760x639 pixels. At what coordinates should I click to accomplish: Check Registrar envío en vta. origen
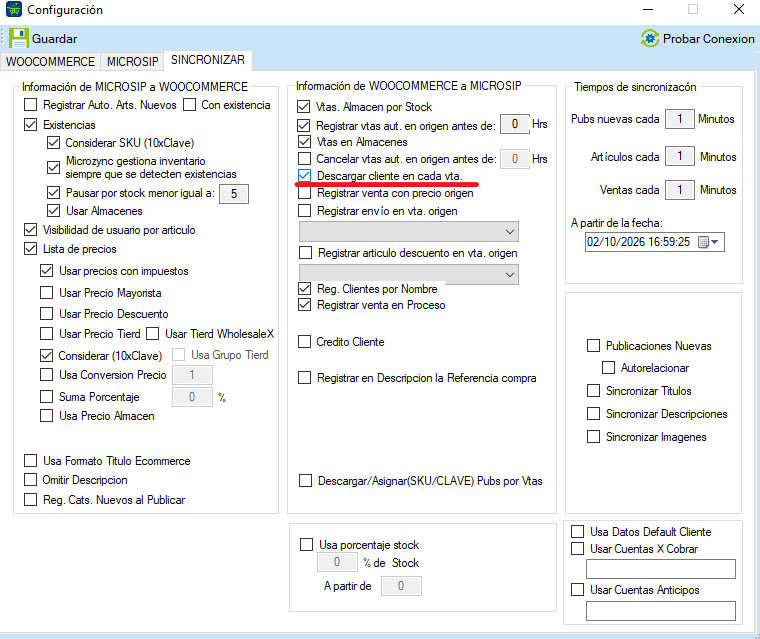[304, 210]
